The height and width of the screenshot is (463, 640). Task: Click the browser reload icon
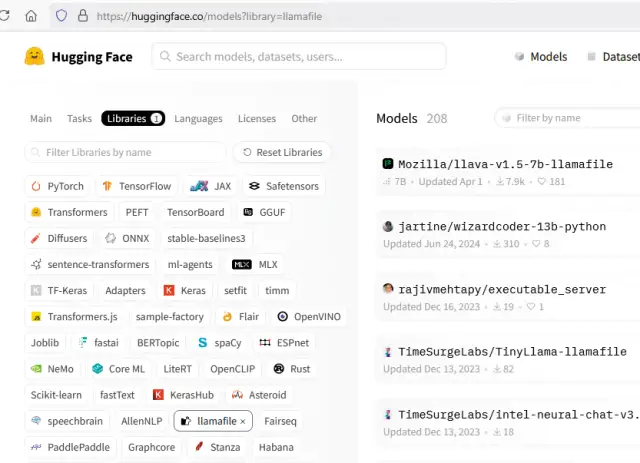4,16
